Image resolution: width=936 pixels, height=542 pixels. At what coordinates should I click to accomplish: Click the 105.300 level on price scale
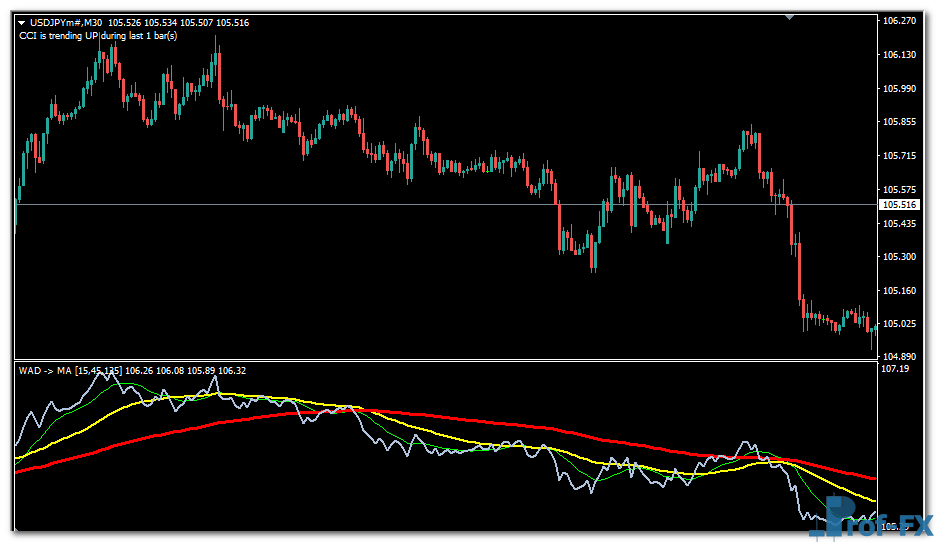(899, 257)
